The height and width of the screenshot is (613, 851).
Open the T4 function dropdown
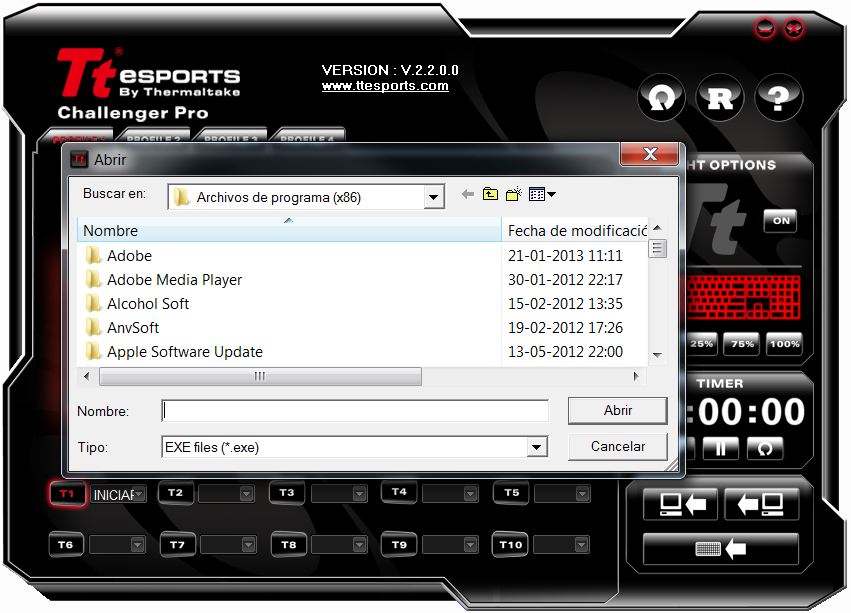[x=470, y=494]
